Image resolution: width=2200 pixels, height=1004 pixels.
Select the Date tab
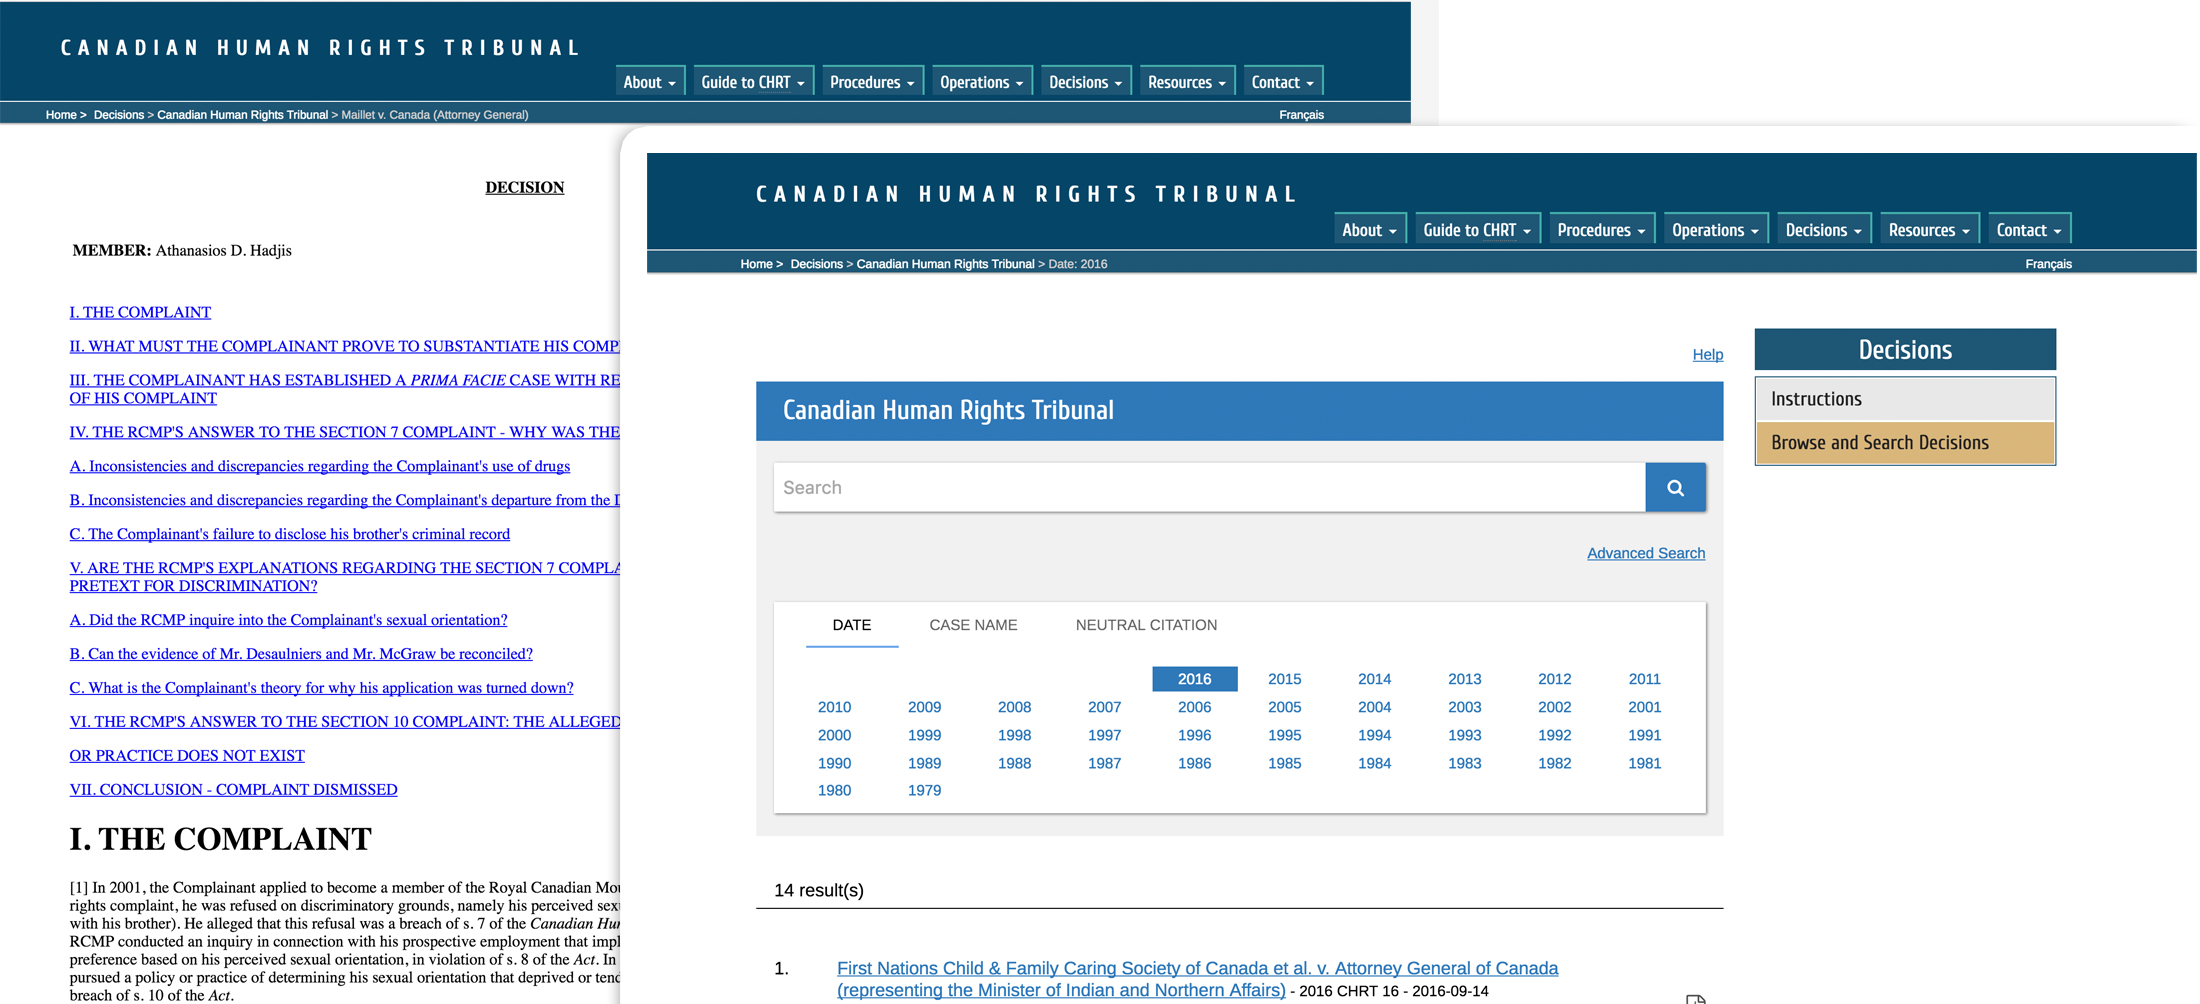pos(851,625)
